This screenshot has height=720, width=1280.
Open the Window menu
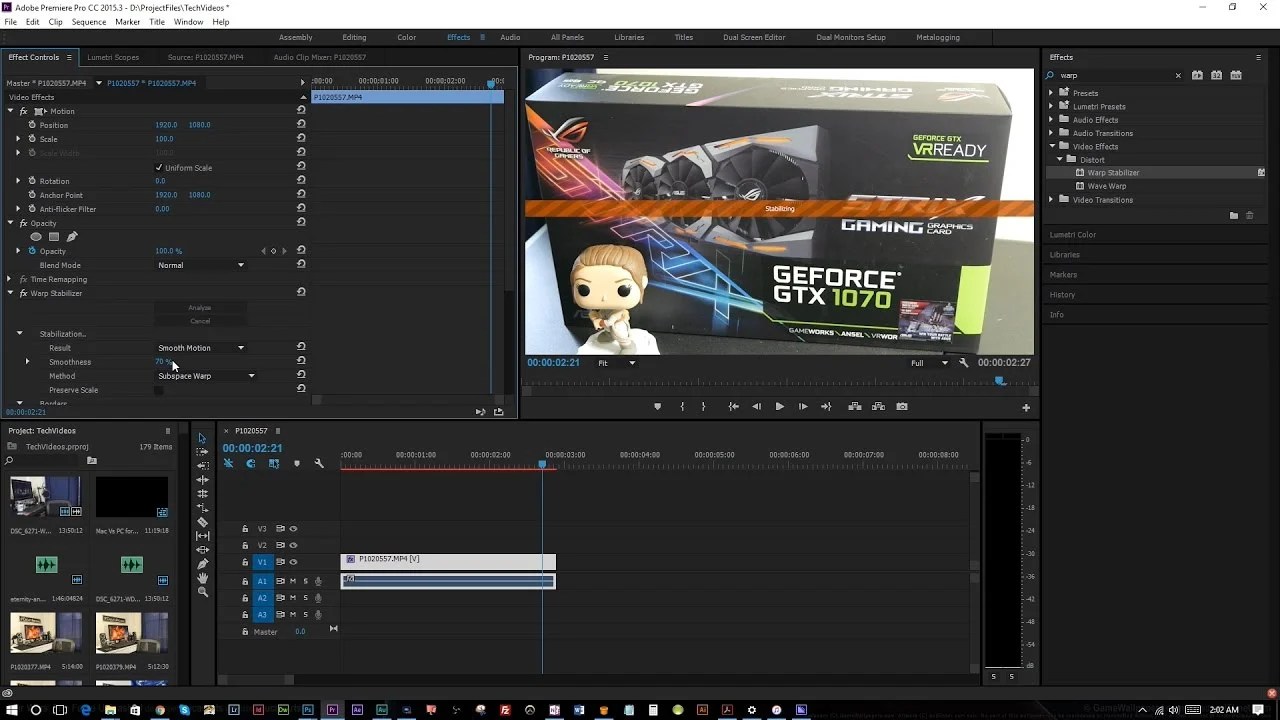(x=188, y=21)
